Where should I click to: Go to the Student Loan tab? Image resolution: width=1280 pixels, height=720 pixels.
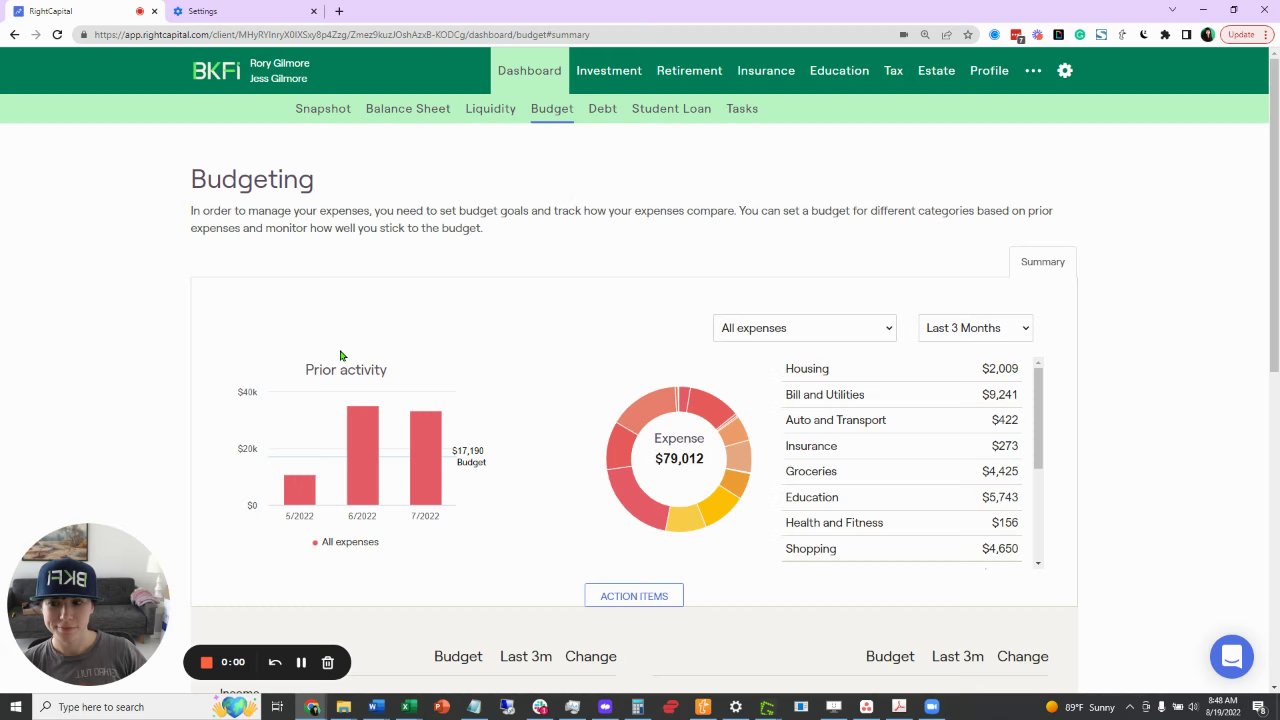click(671, 108)
